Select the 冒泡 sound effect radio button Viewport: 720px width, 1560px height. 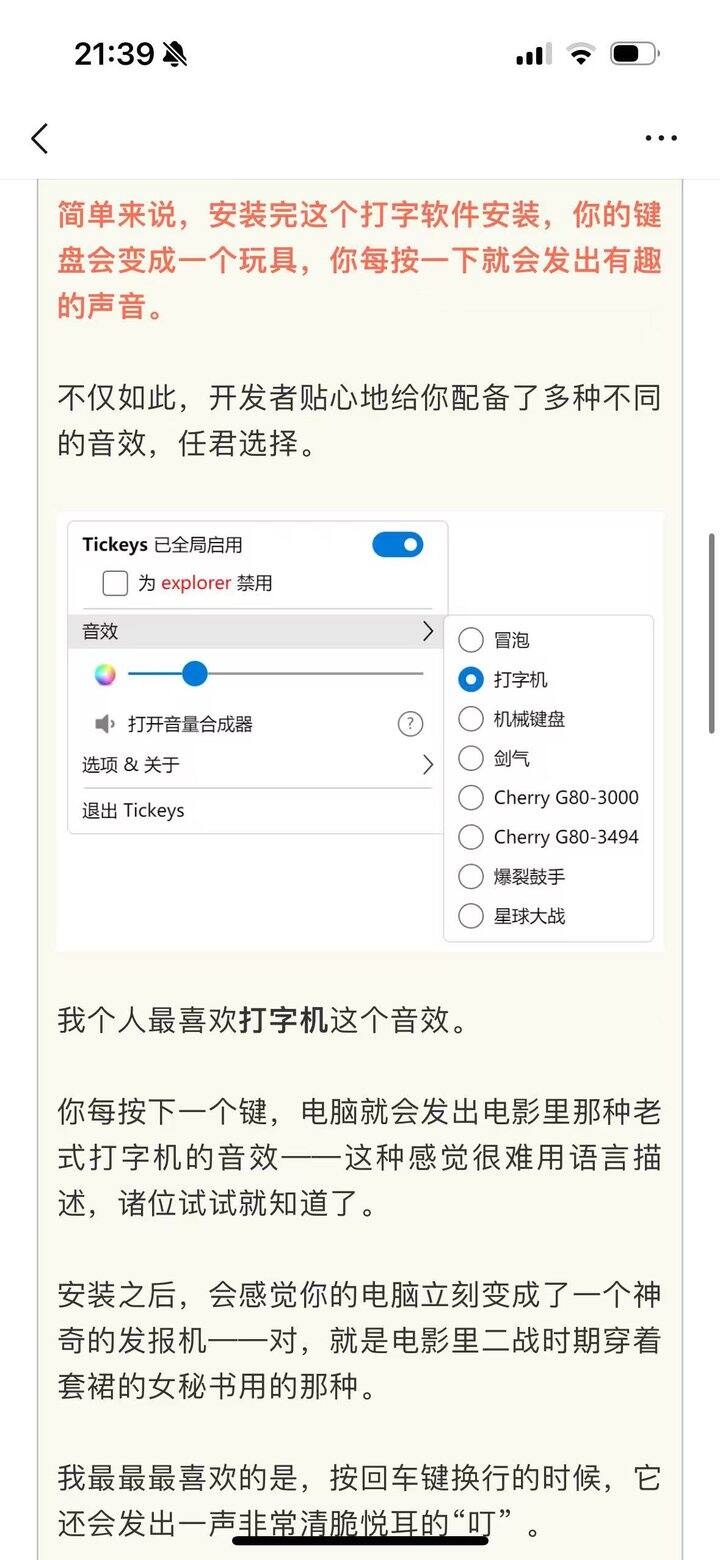471,640
